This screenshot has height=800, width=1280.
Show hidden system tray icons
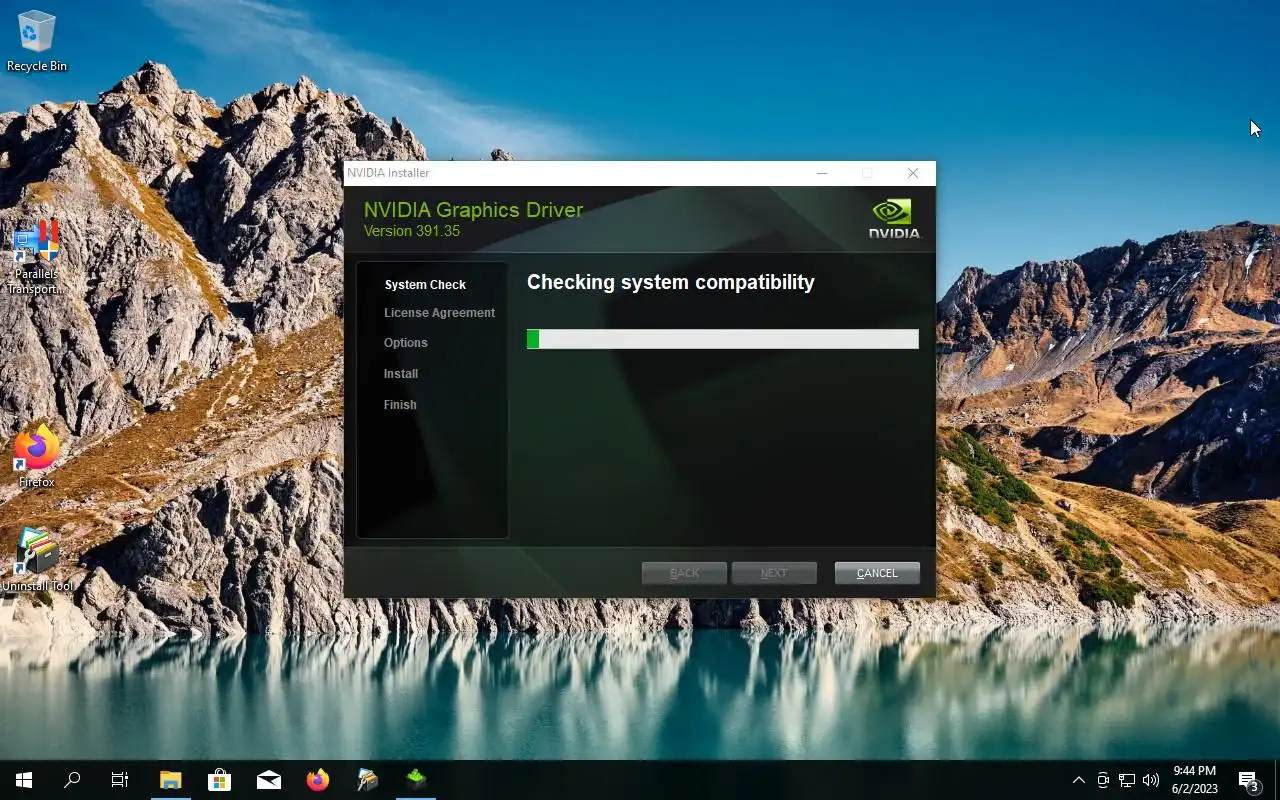(1078, 780)
